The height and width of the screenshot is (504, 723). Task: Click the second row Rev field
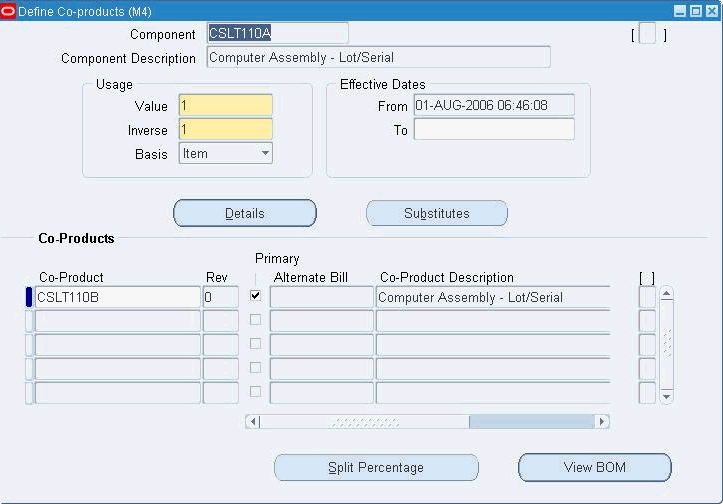(221, 321)
